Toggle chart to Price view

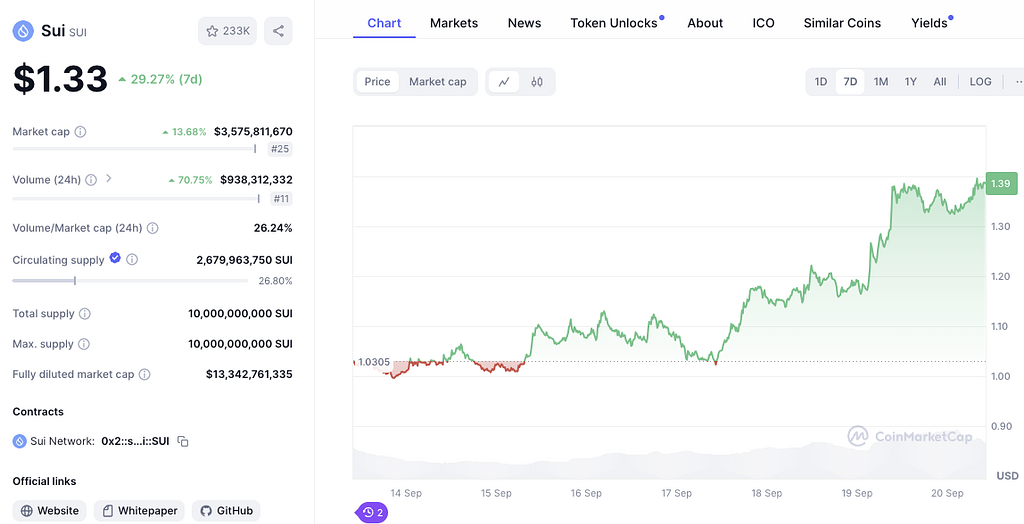(x=377, y=82)
